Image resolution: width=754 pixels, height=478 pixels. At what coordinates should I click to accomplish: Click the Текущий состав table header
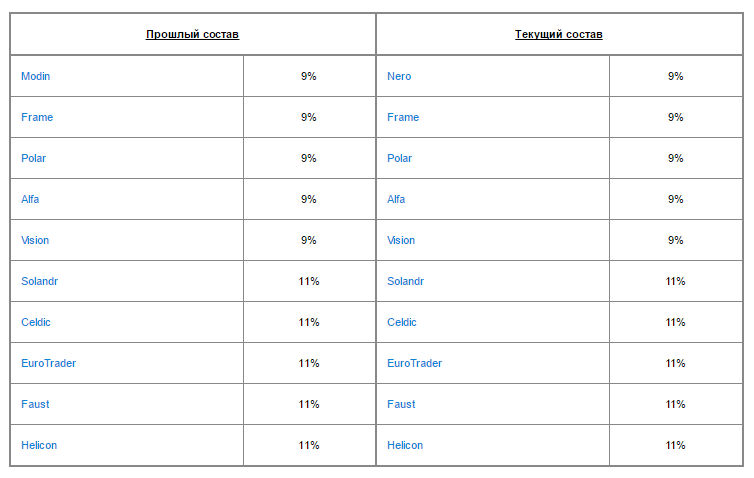(559, 34)
